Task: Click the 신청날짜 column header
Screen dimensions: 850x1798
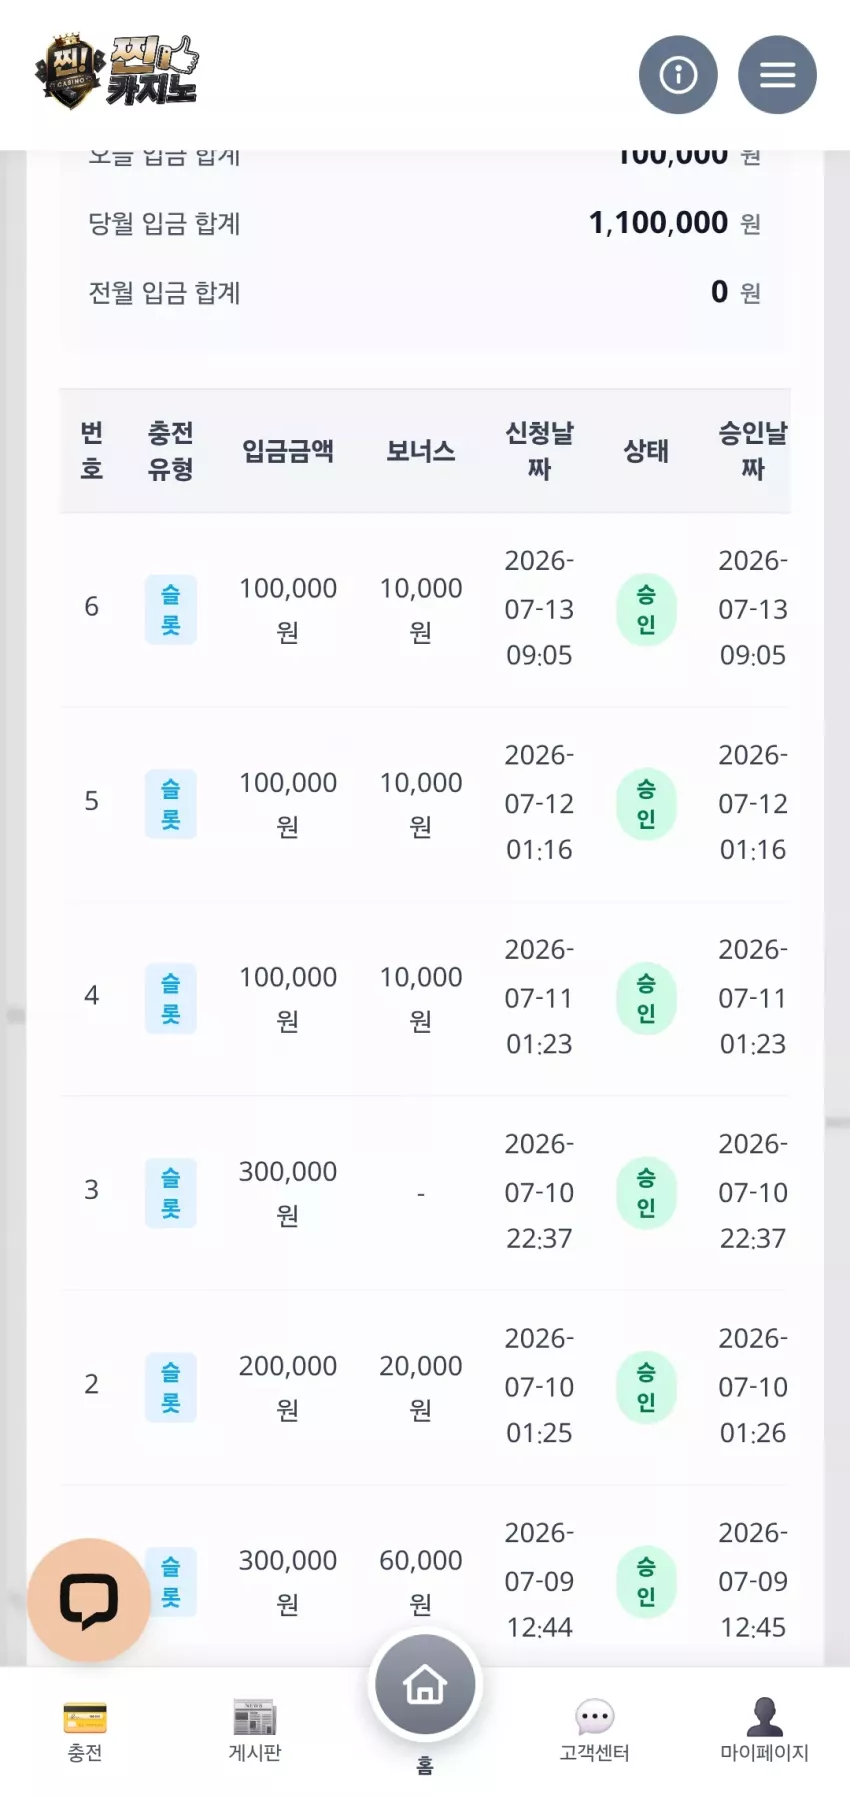Action: 539,451
